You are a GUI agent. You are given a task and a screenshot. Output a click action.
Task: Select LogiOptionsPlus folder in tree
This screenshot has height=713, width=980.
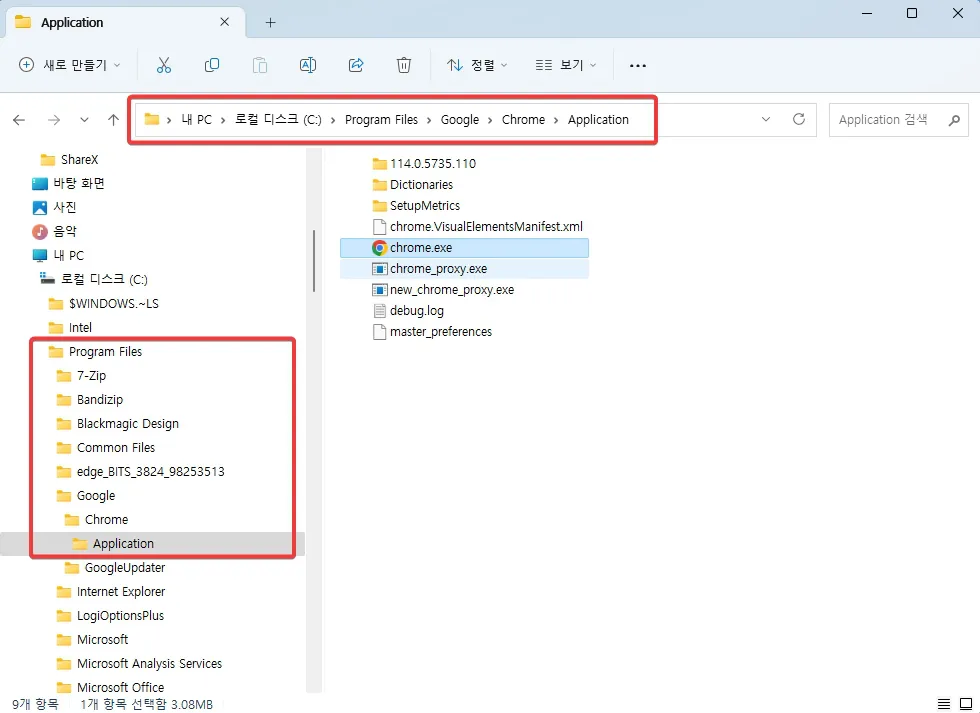(x=120, y=616)
